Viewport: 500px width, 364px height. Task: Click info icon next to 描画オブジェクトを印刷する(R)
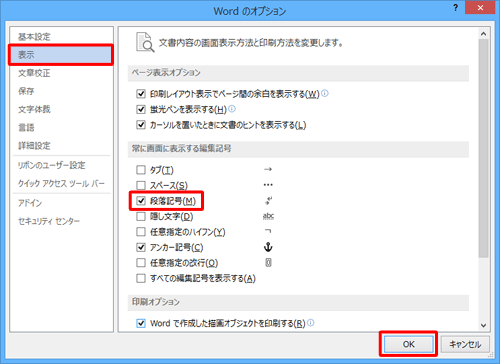(x=311, y=323)
